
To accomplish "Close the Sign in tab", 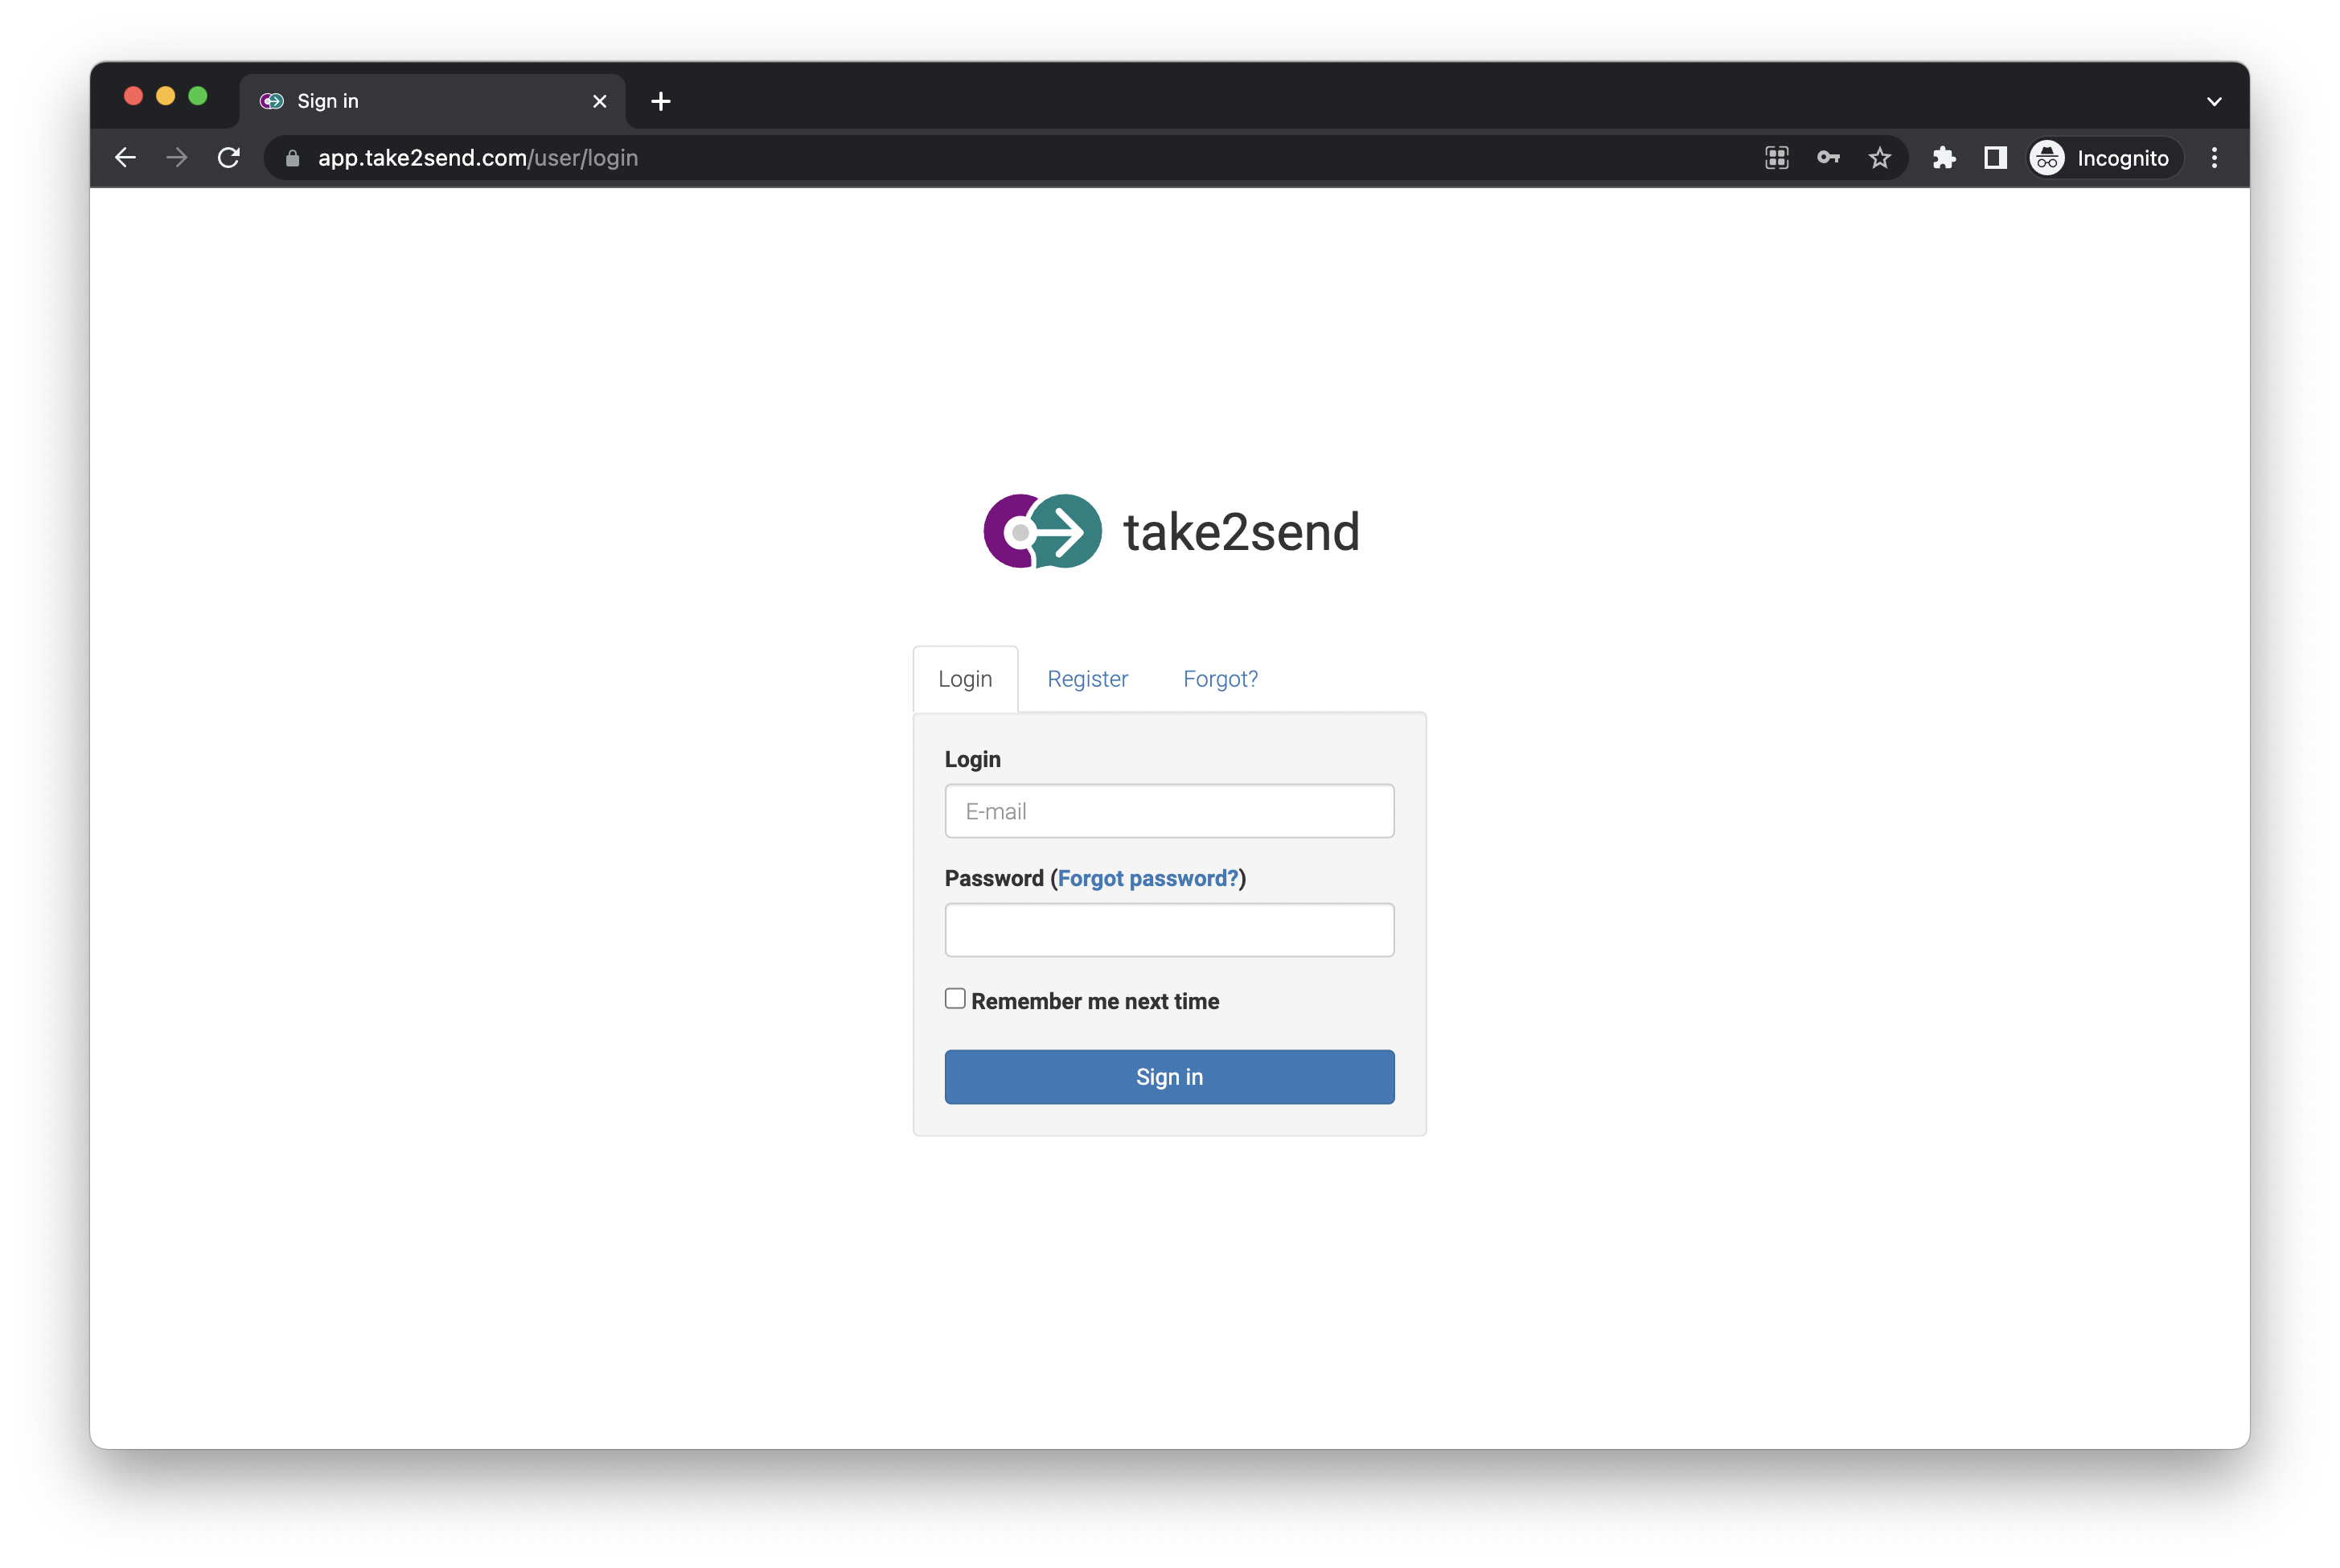I will tap(600, 101).
